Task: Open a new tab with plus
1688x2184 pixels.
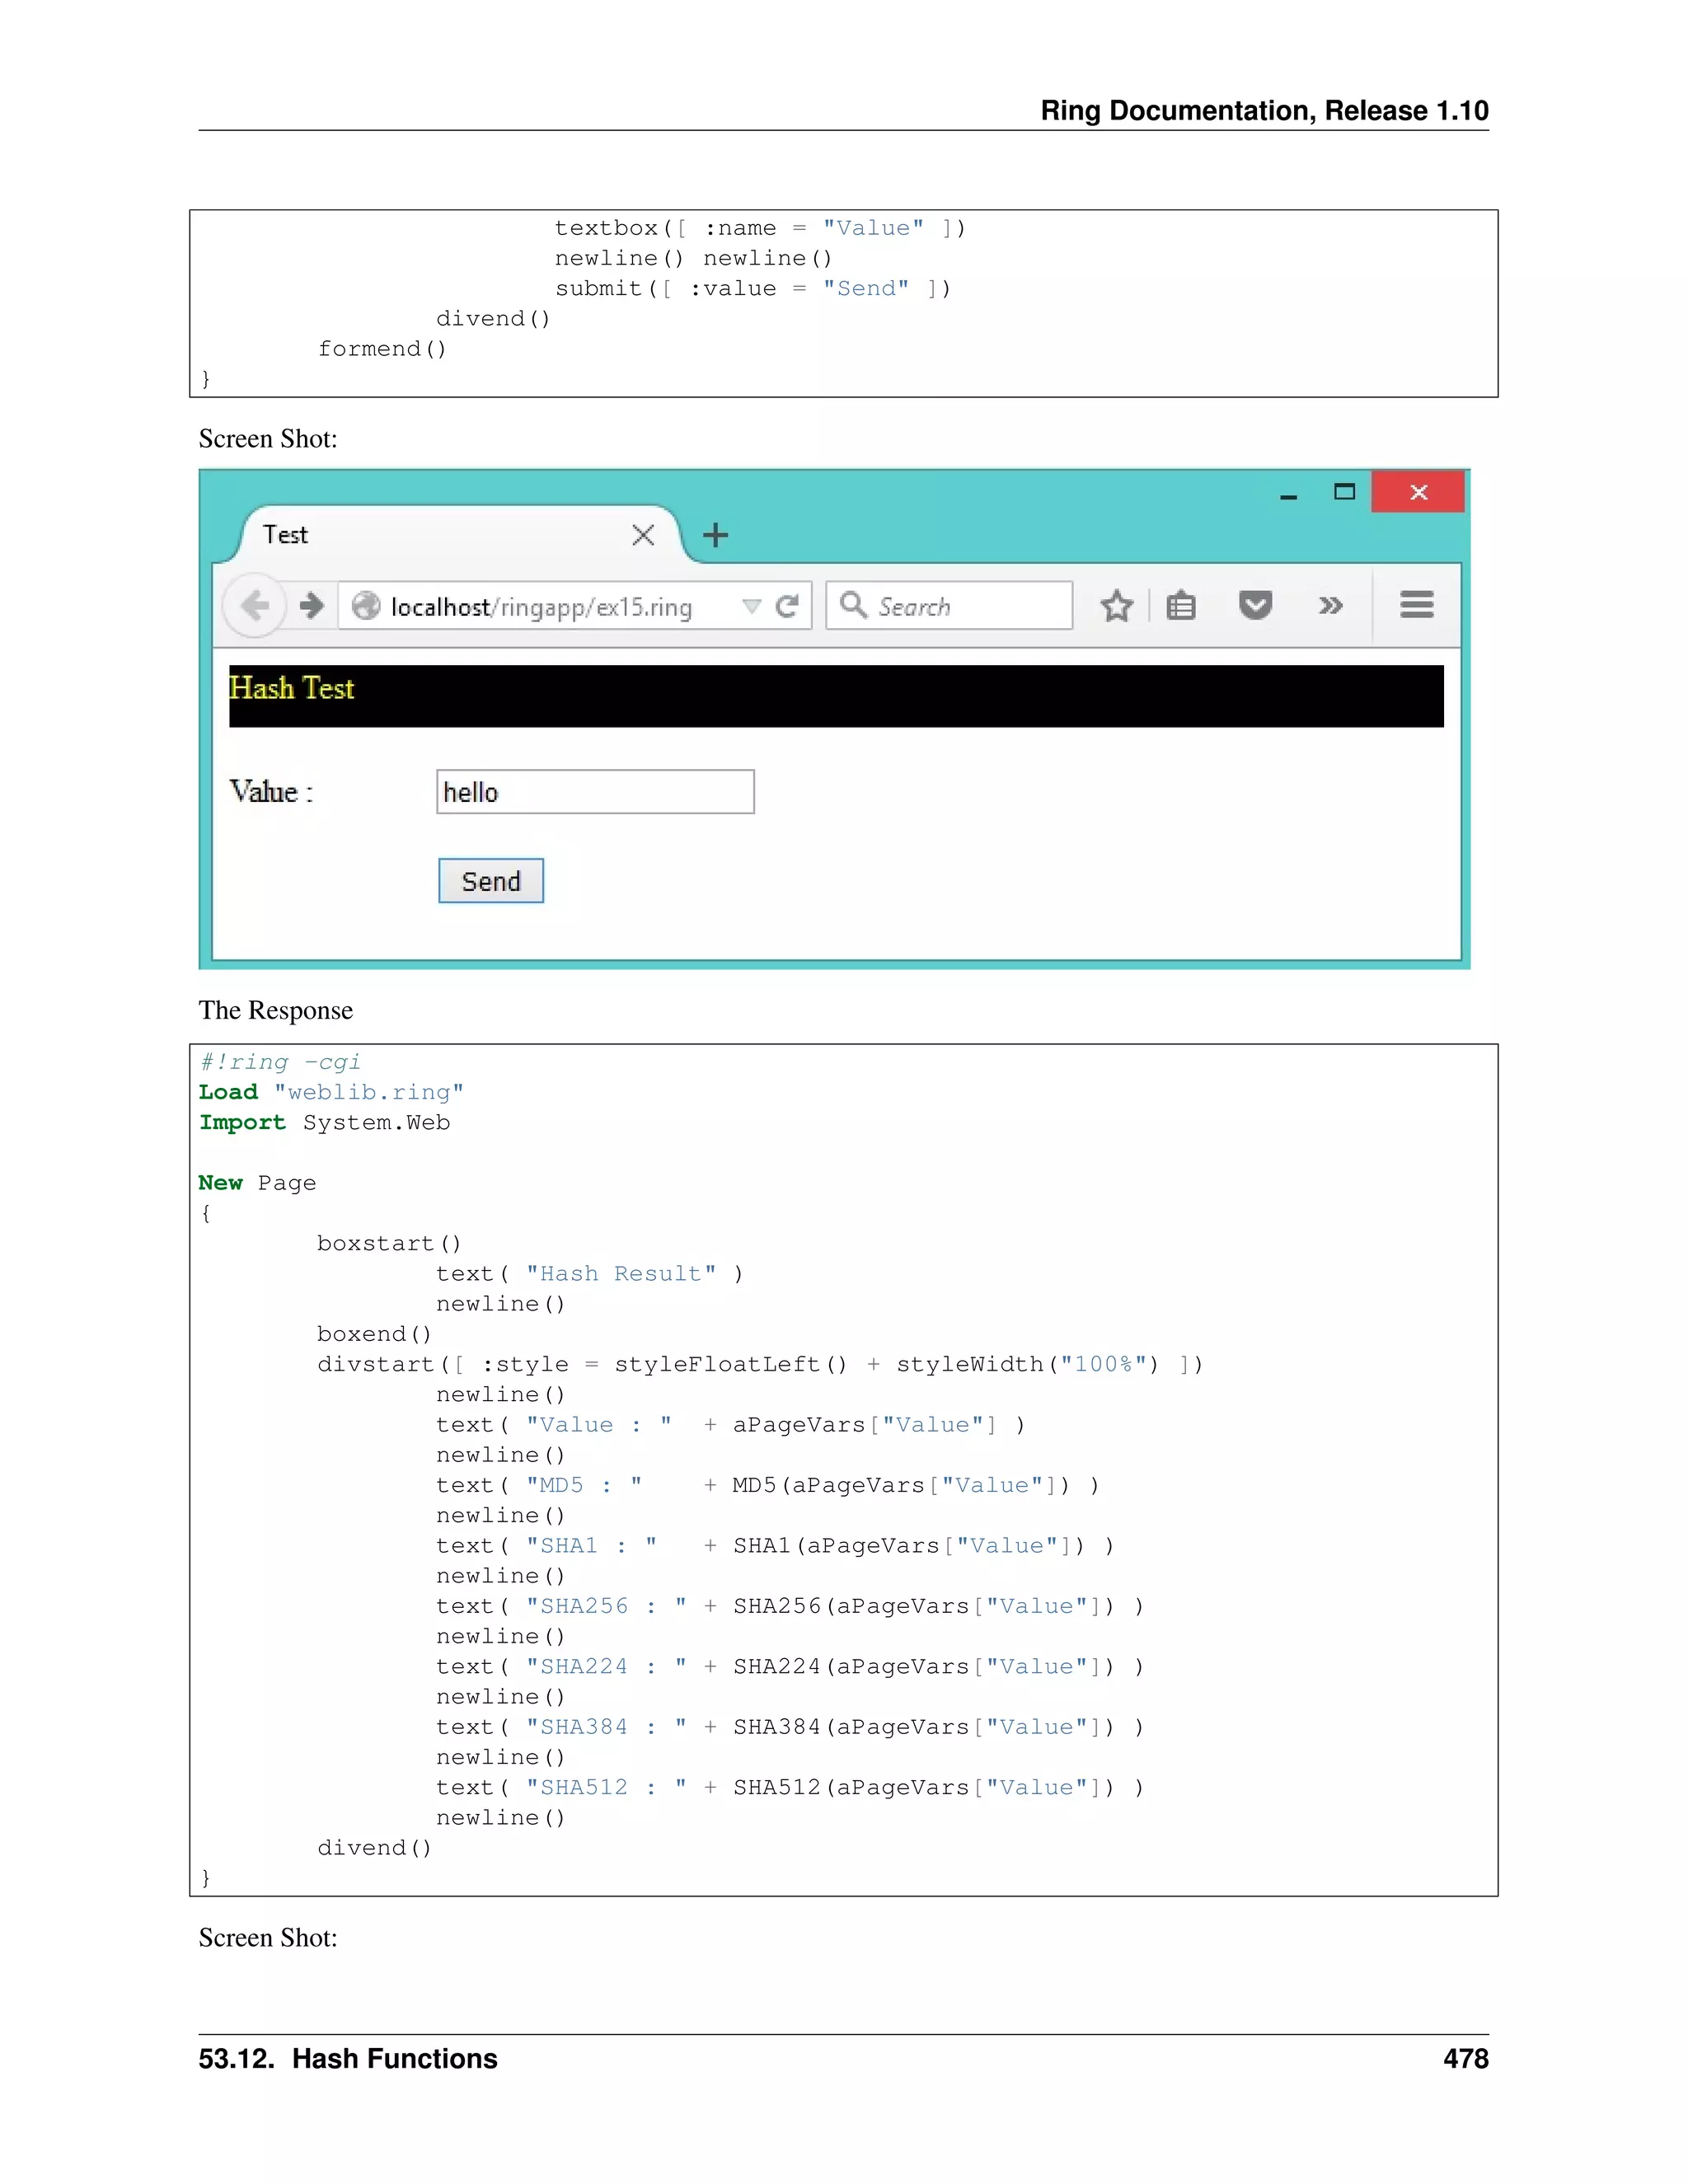Action: coord(715,535)
